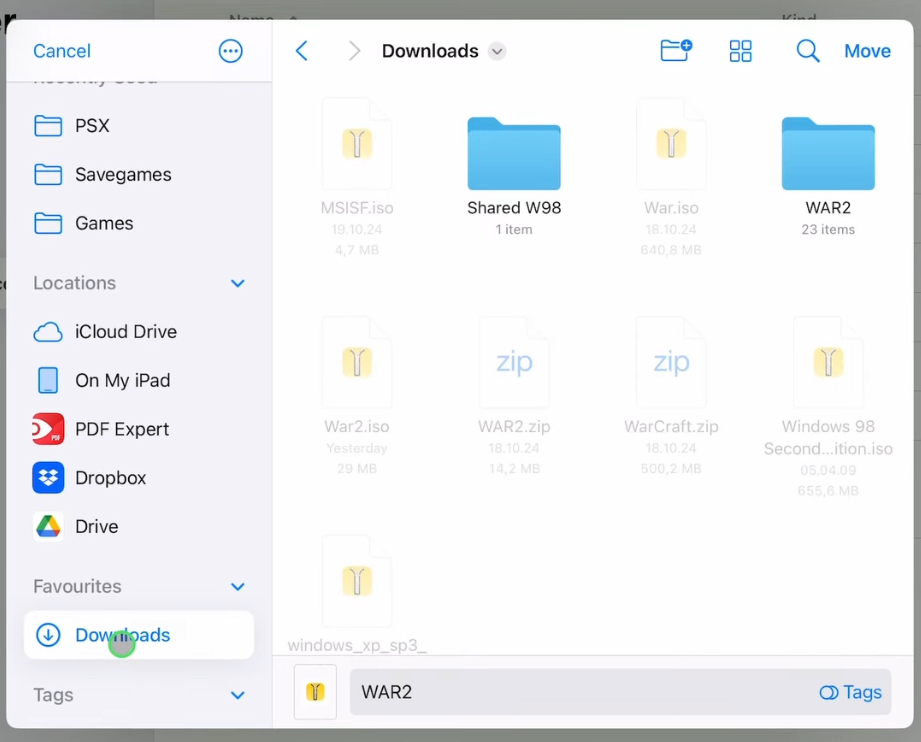Image resolution: width=921 pixels, height=742 pixels.
Task: Open the Downloads title dropdown chevron
Action: click(x=497, y=51)
